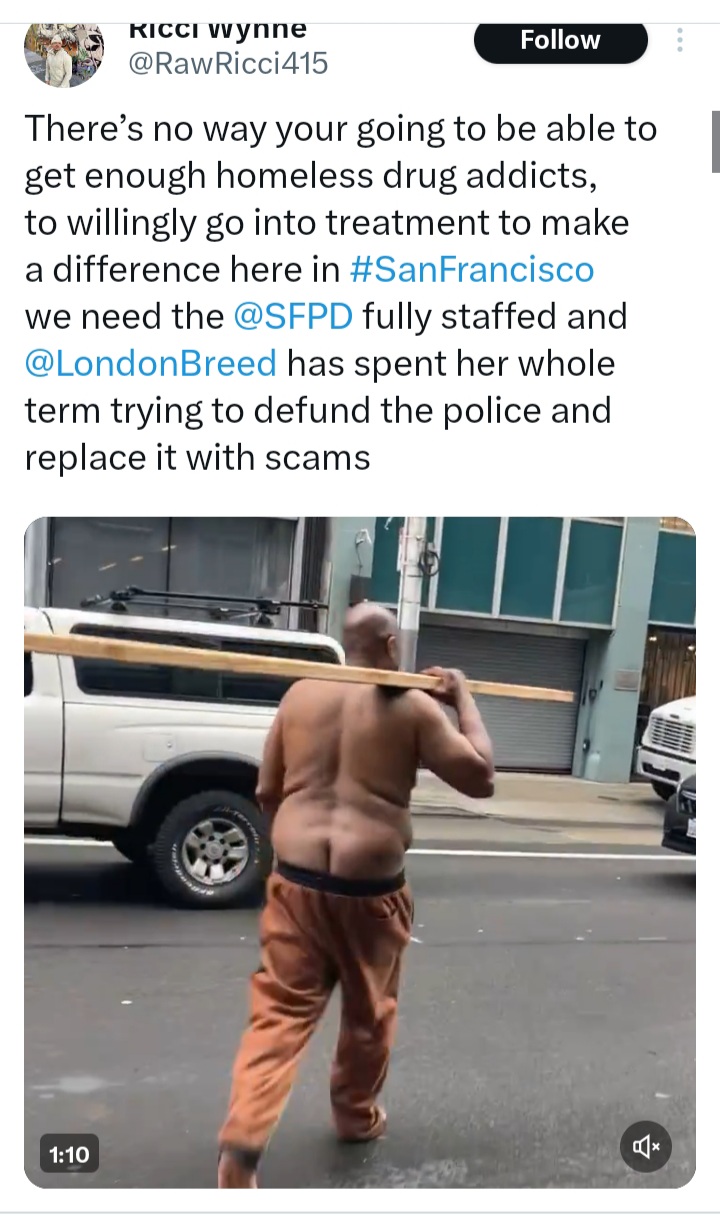Image resolution: width=720 pixels, height=1221 pixels.
Task: Click the white pickup truck in the video
Action: pyautogui.click(x=180, y=740)
